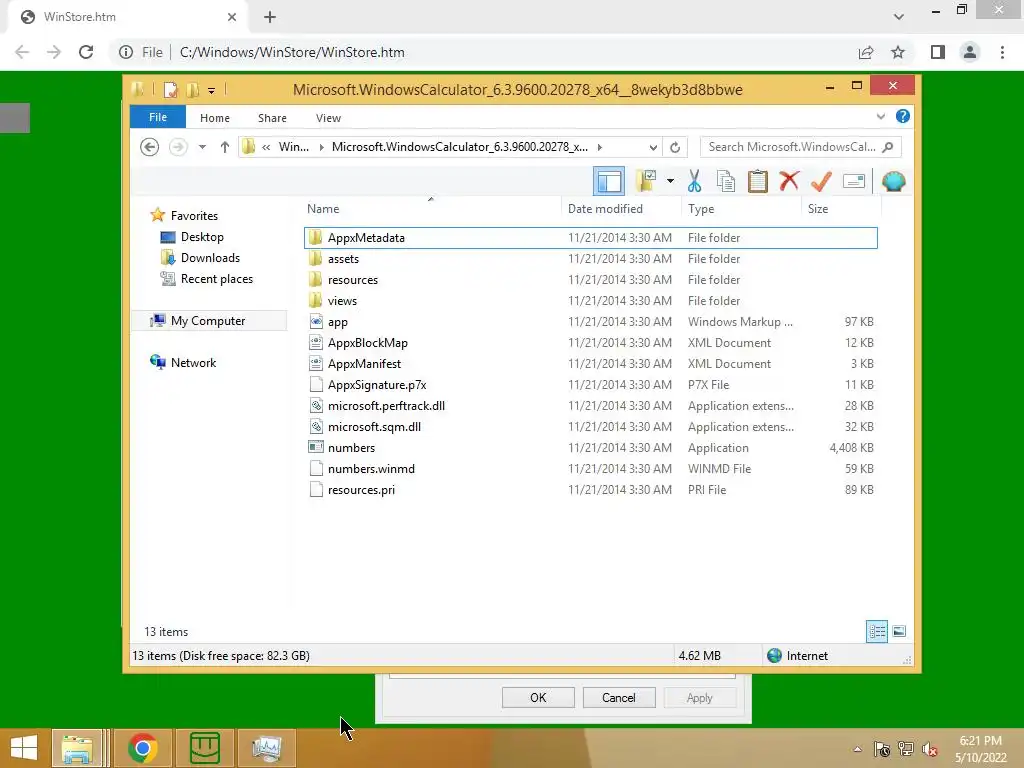Open Google Chrome from the taskbar
Viewport: 1024px width, 768px height.
[142, 748]
